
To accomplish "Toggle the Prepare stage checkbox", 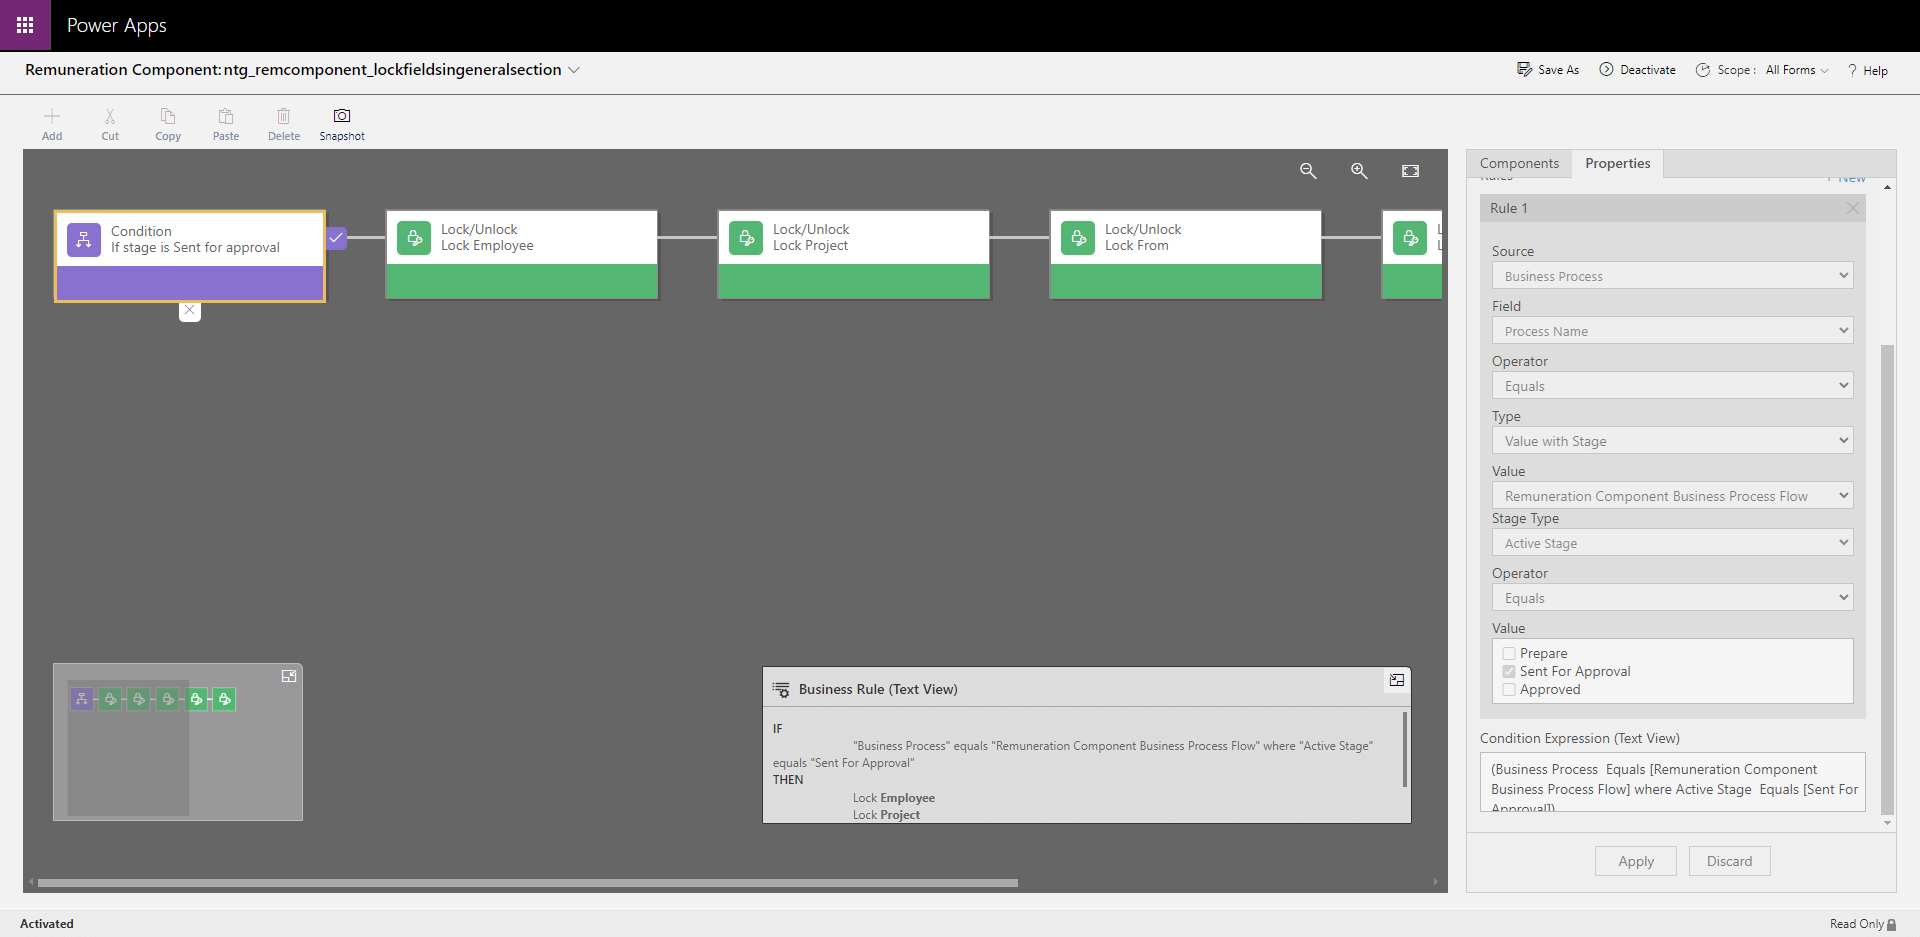I will [1509, 653].
